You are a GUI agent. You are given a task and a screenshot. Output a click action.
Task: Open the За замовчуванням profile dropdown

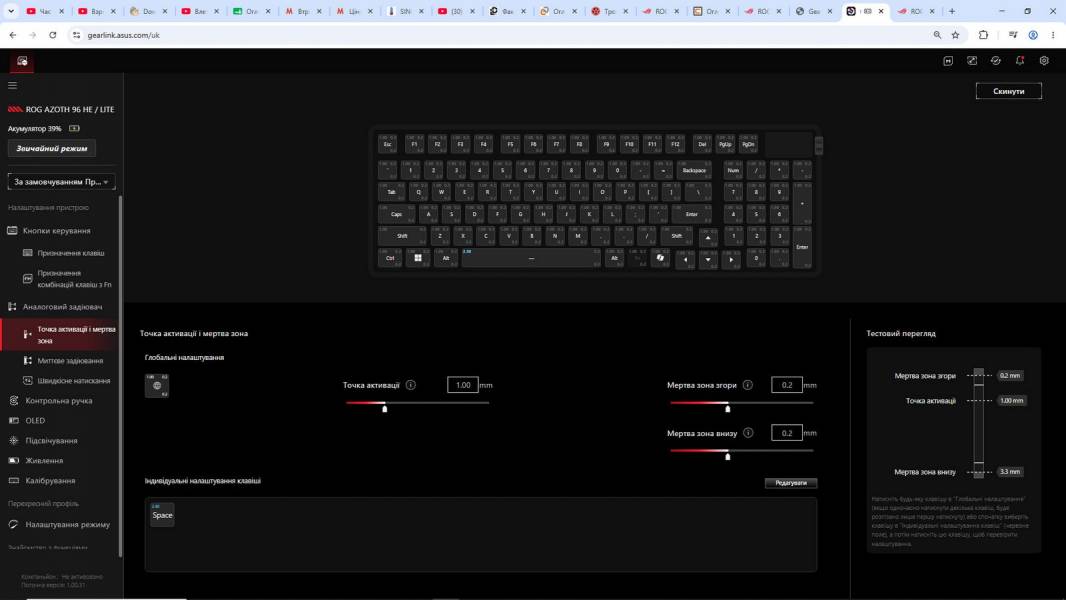(x=61, y=182)
